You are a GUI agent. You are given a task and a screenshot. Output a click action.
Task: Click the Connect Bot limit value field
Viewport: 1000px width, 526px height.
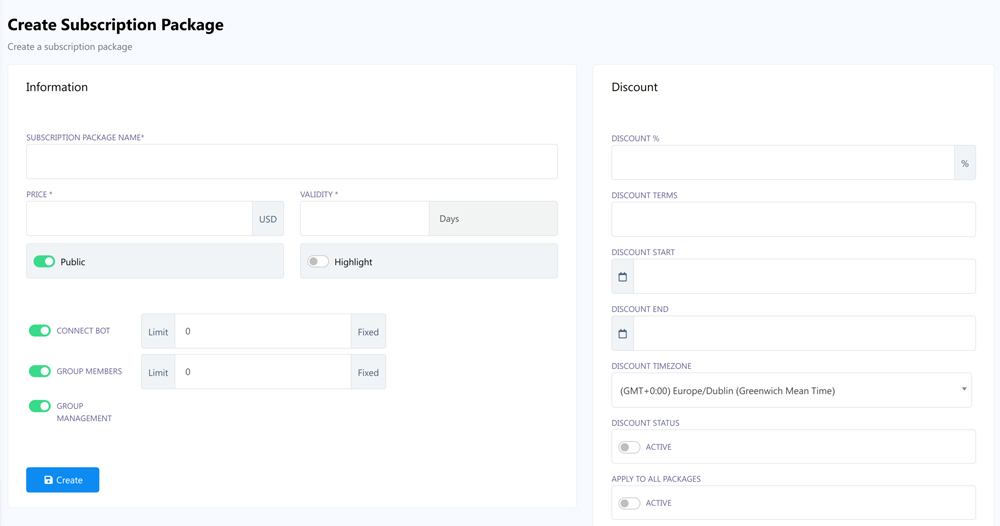pos(262,332)
